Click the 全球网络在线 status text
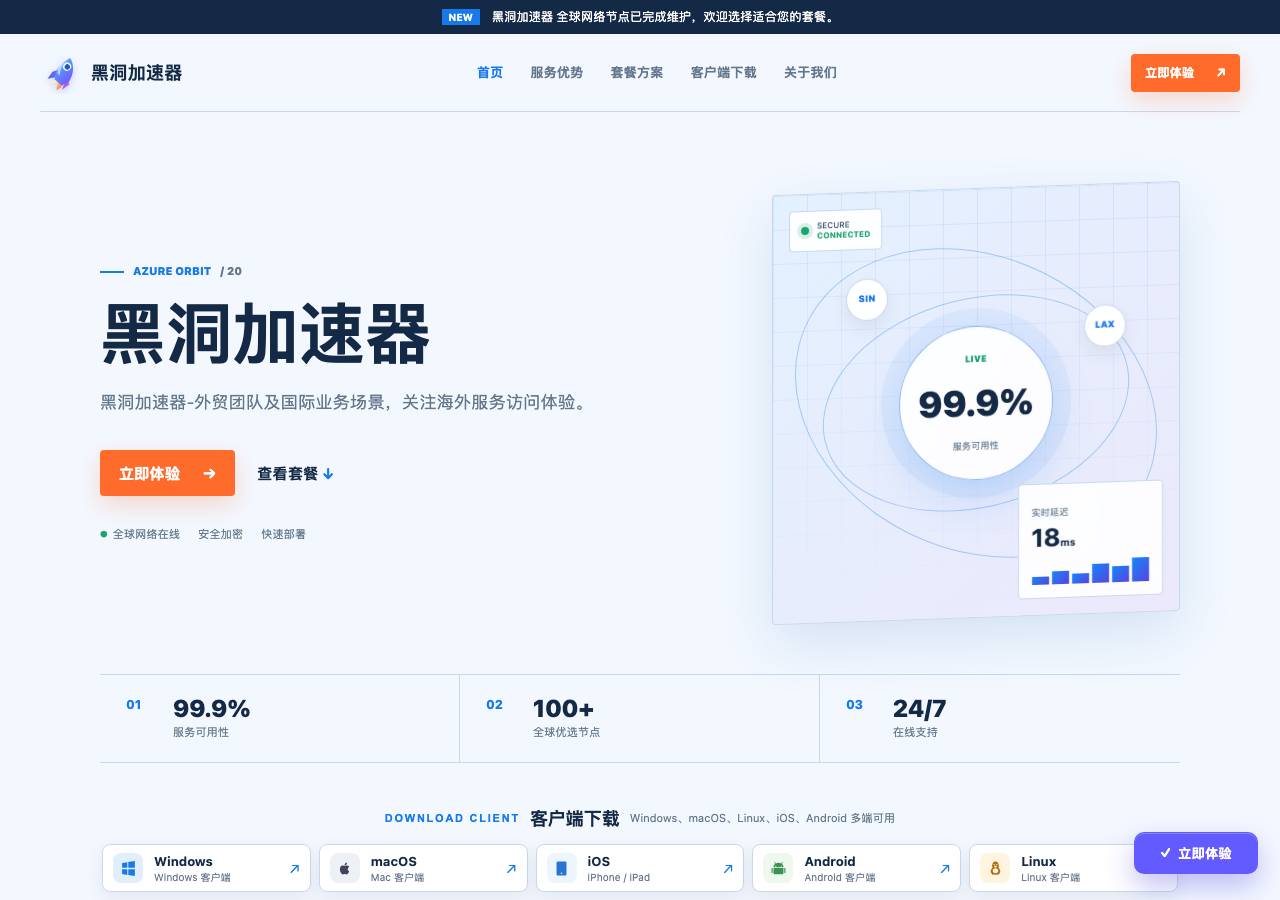The height and width of the screenshot is (900, 1280). 146,534
